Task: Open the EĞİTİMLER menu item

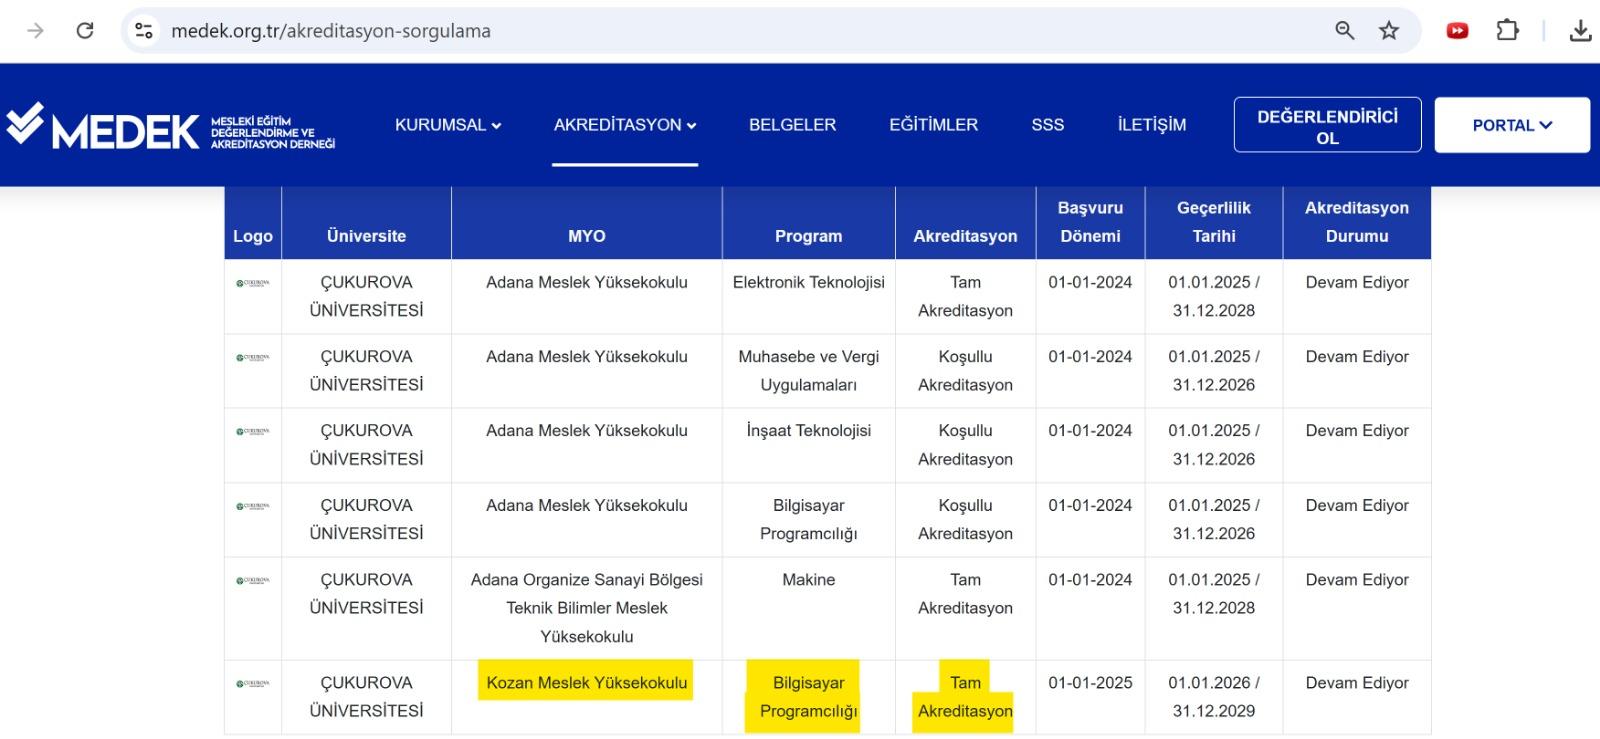Action: click(933, 125)
